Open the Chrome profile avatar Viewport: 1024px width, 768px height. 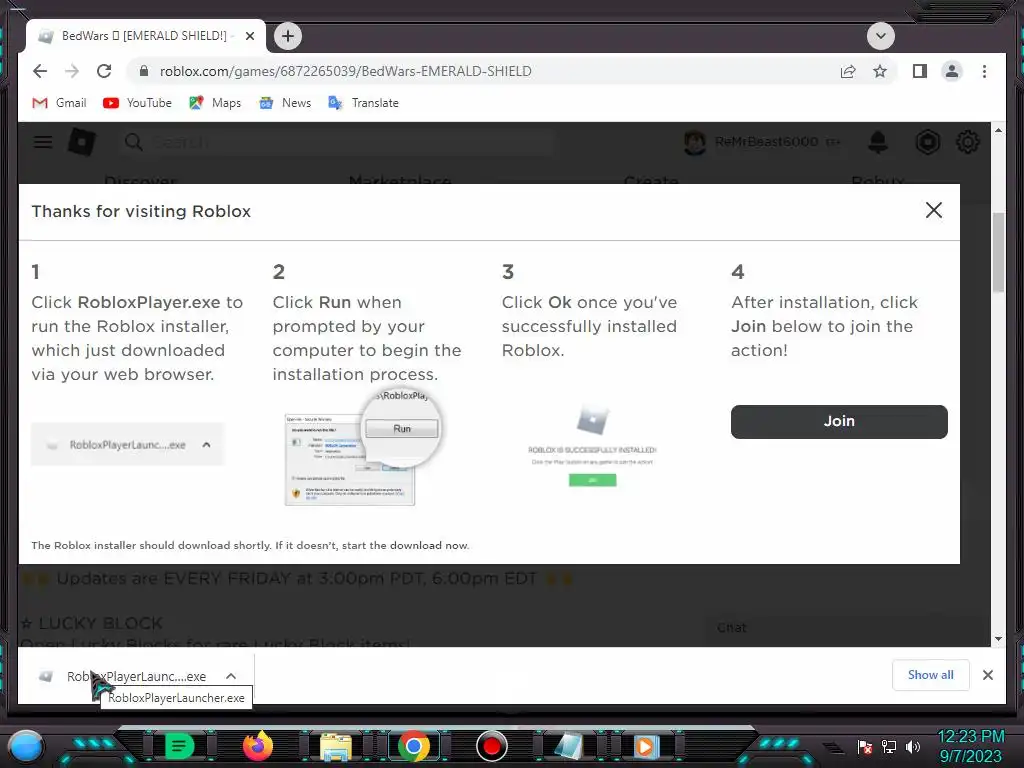952,71
